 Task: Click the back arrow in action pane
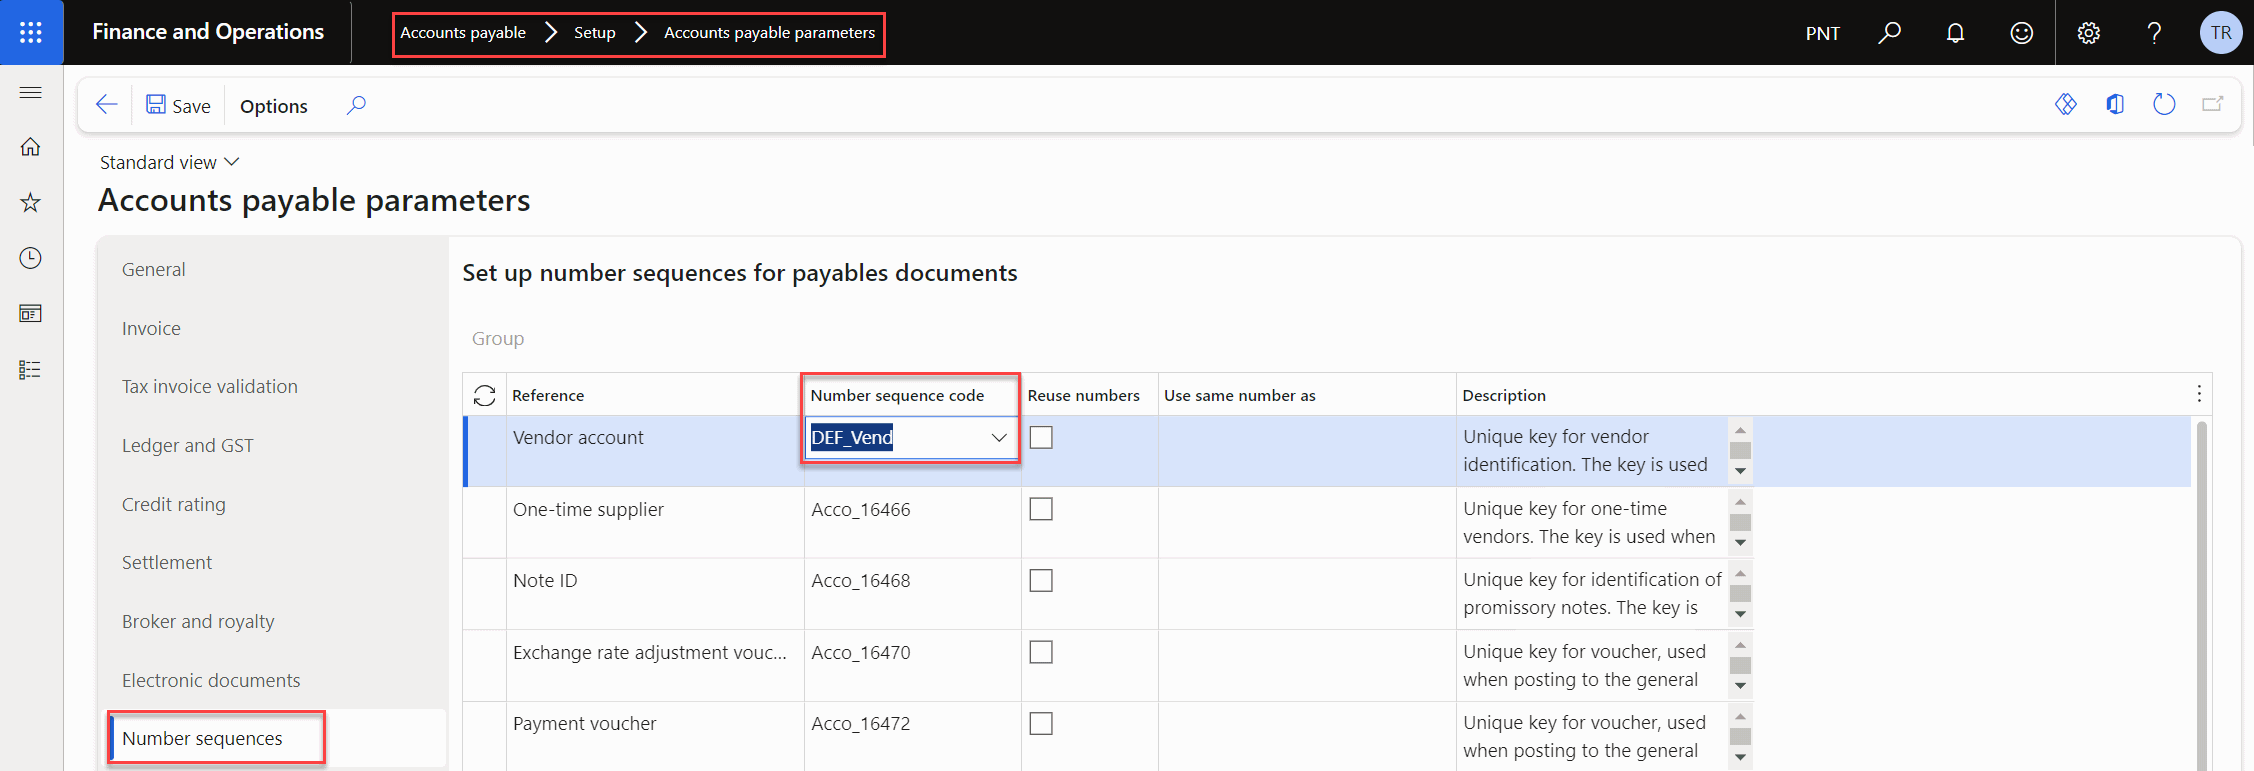click(x=106, y=105)
